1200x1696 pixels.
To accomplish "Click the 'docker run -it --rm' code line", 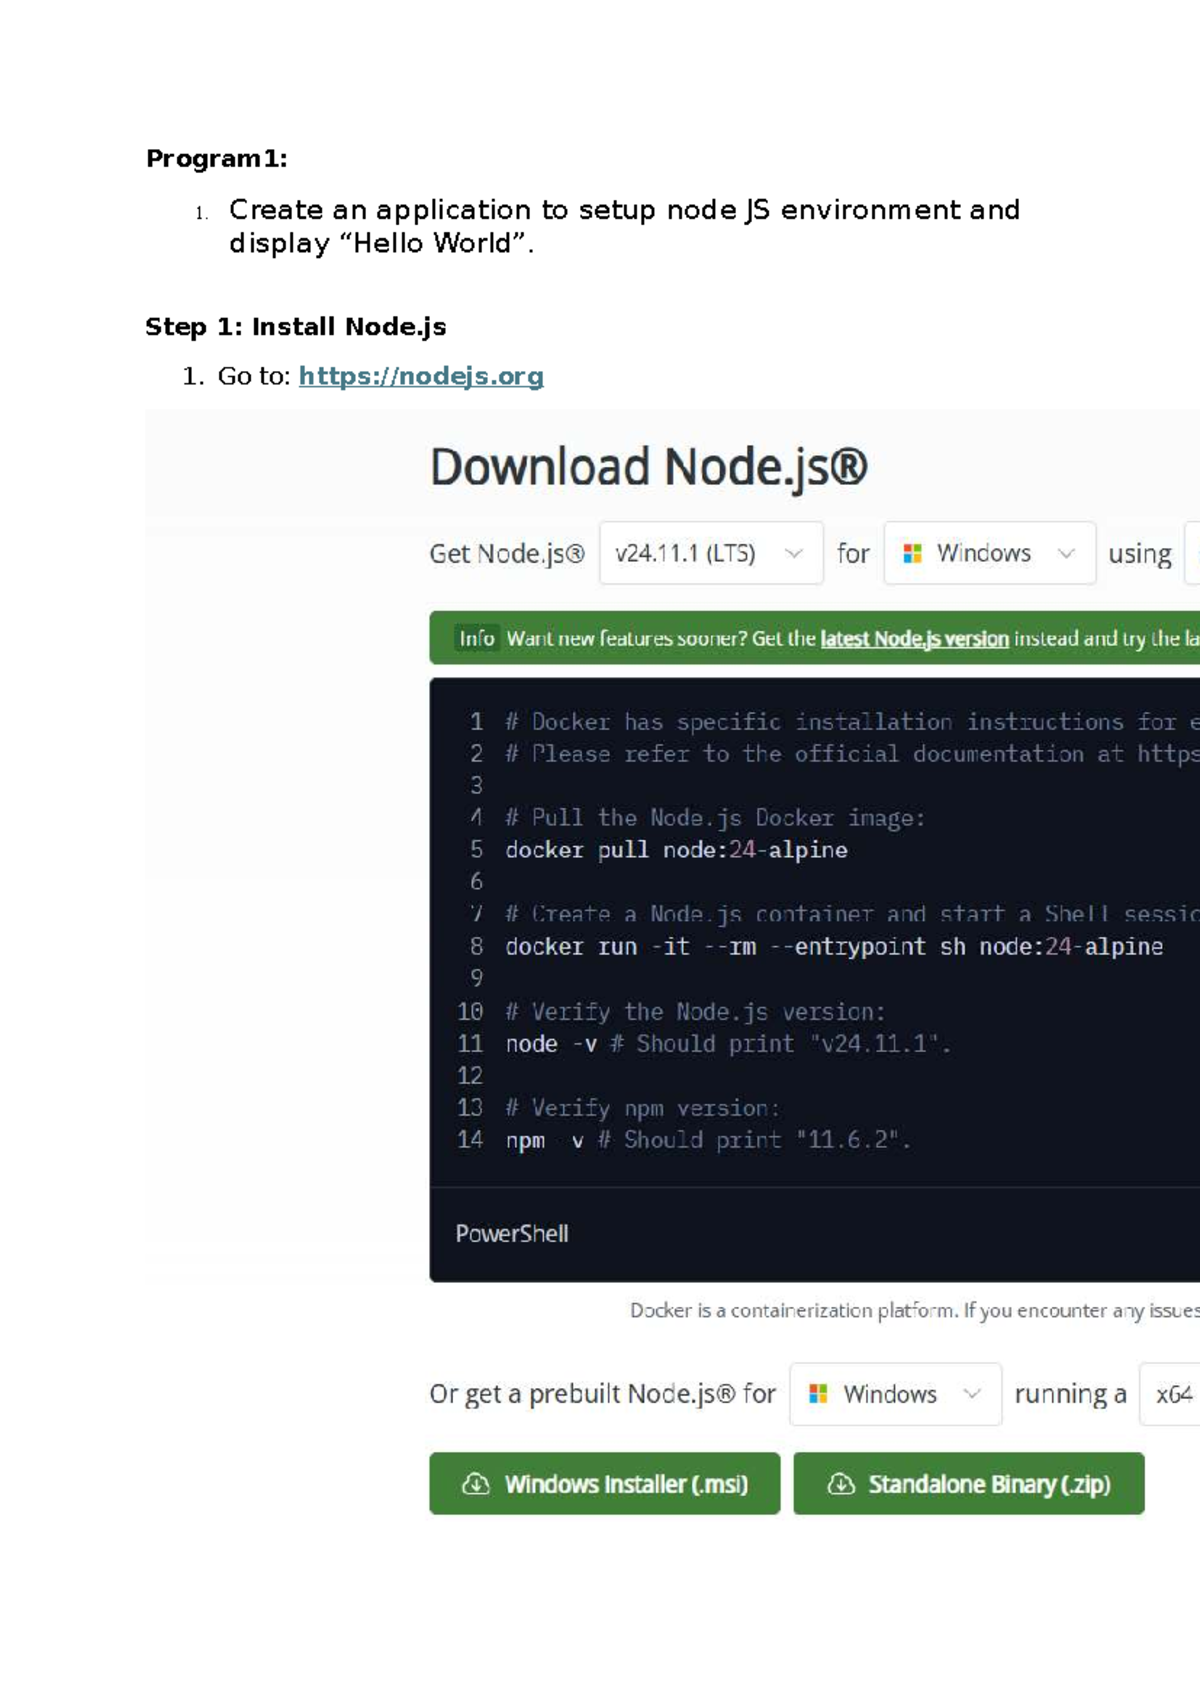I will pos(834,946).
